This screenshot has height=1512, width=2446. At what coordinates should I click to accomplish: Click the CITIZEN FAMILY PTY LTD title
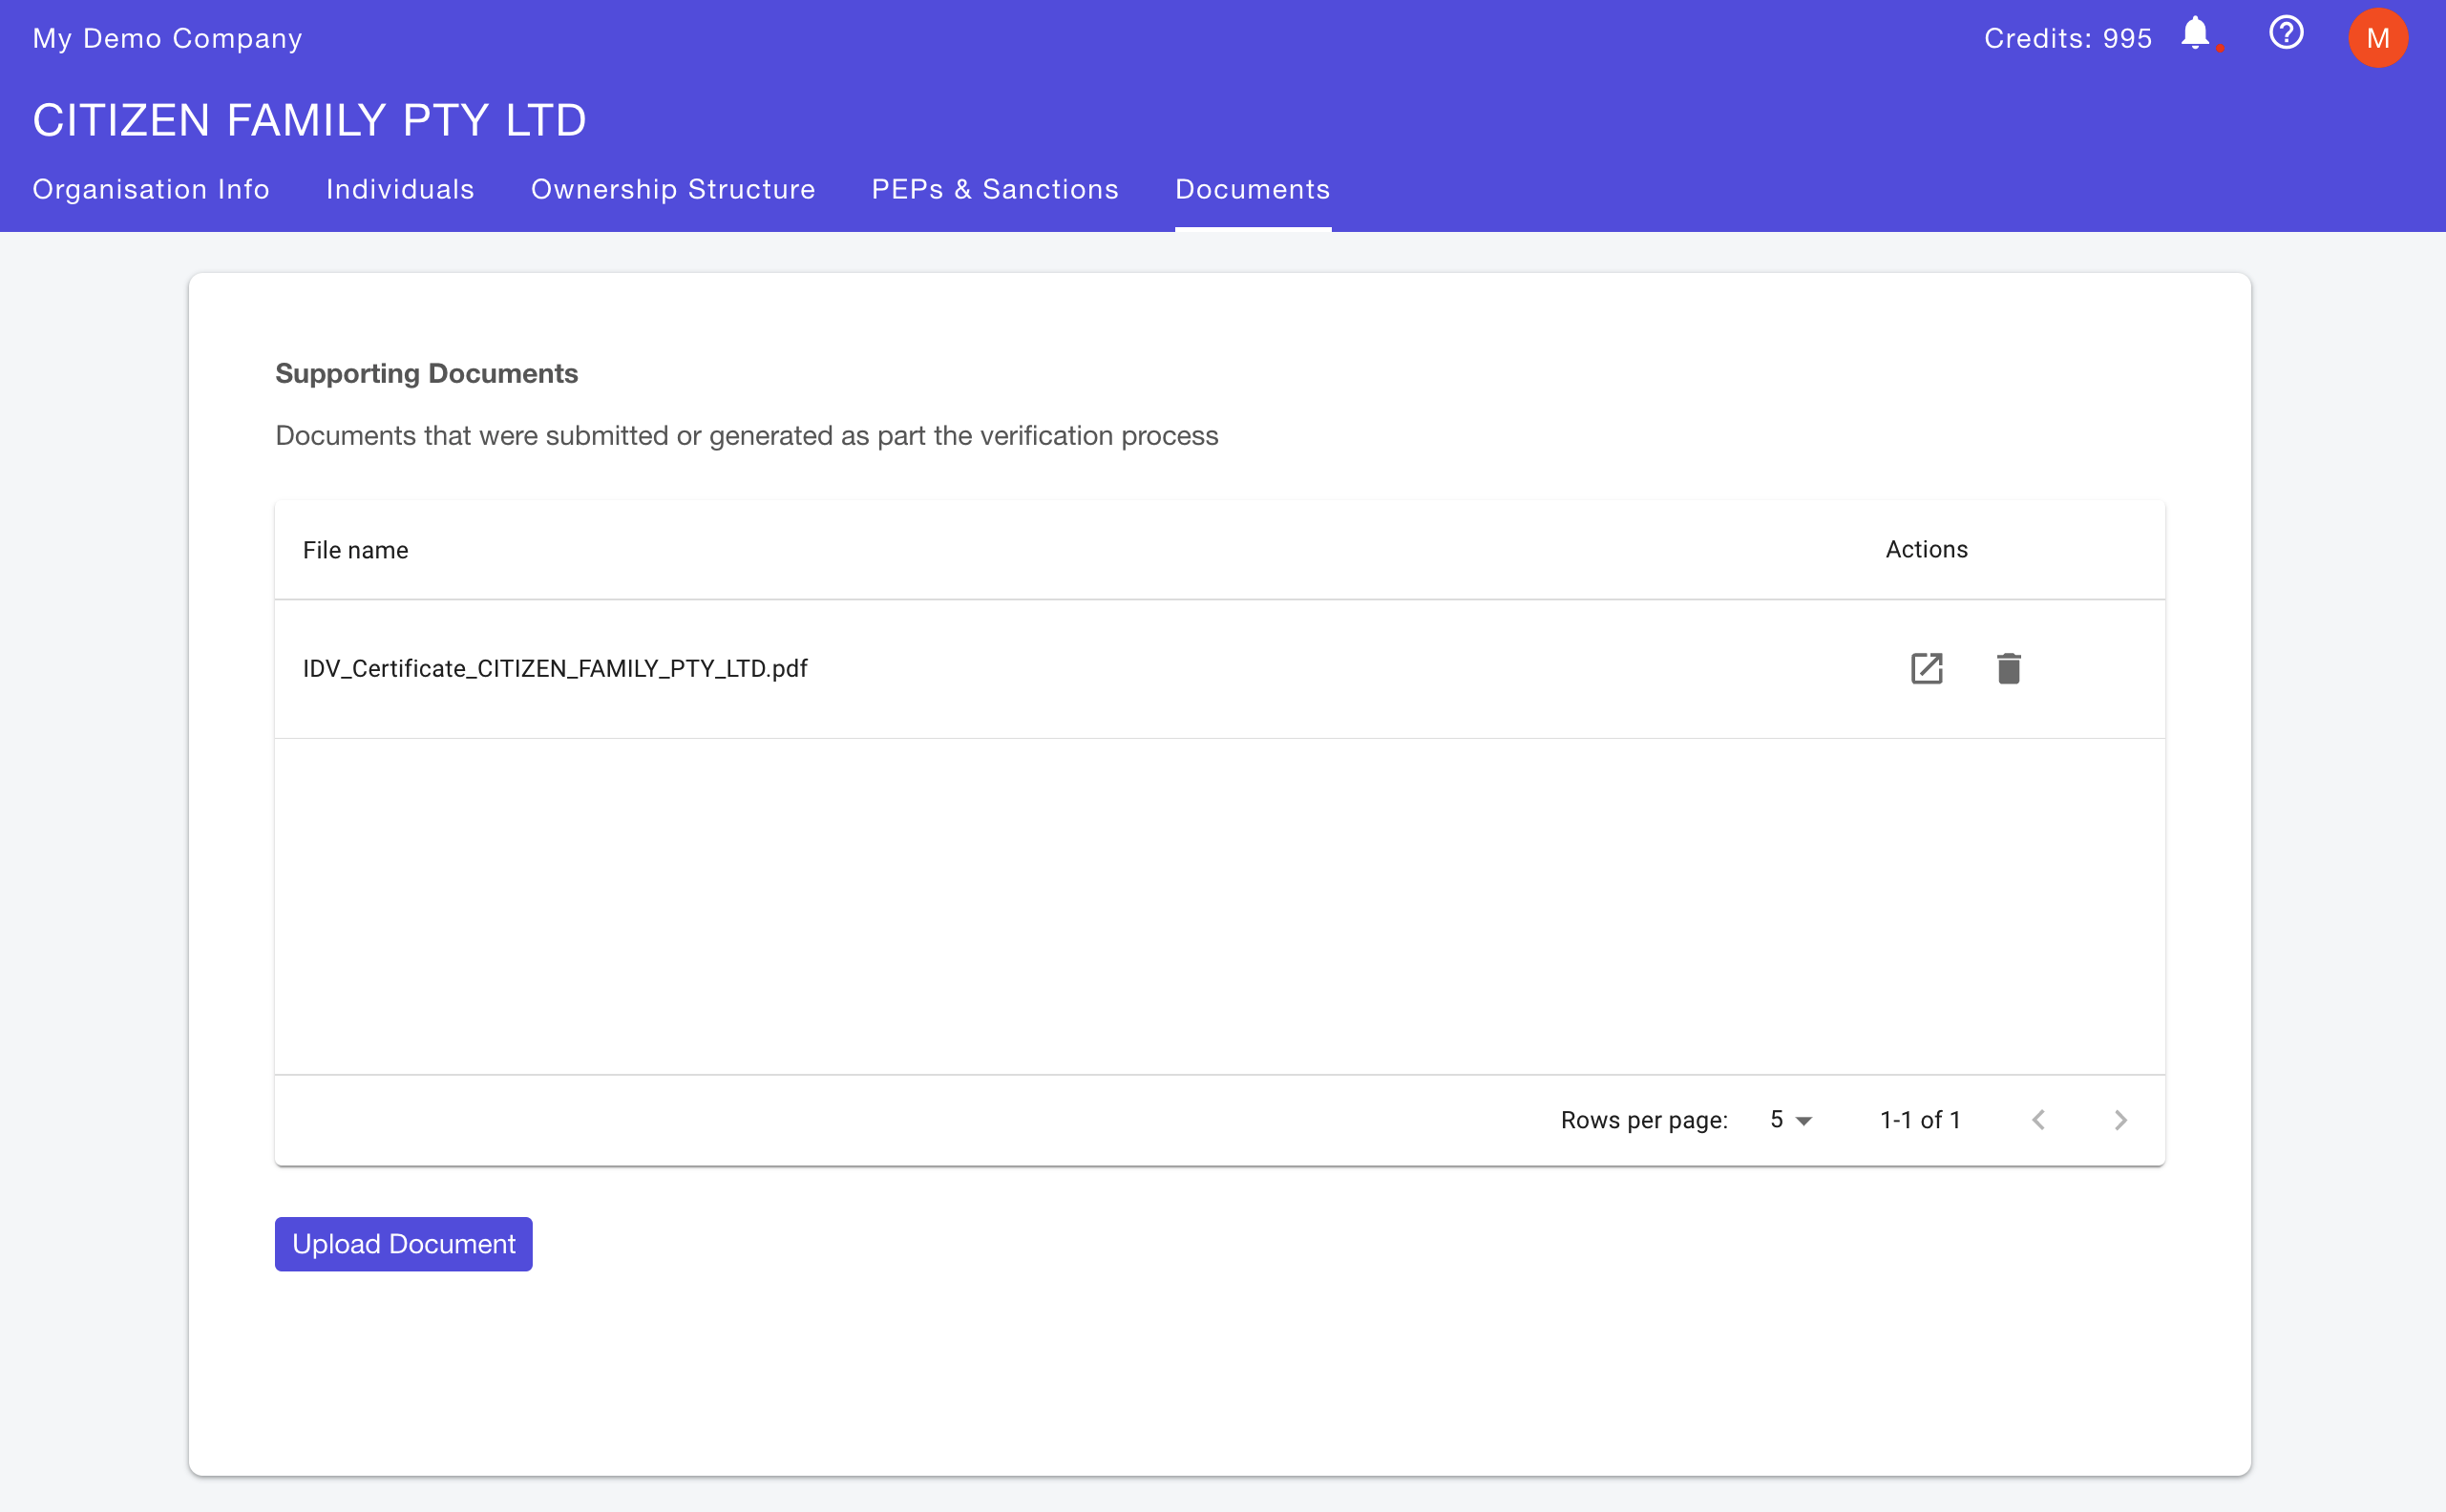[309, 120]
